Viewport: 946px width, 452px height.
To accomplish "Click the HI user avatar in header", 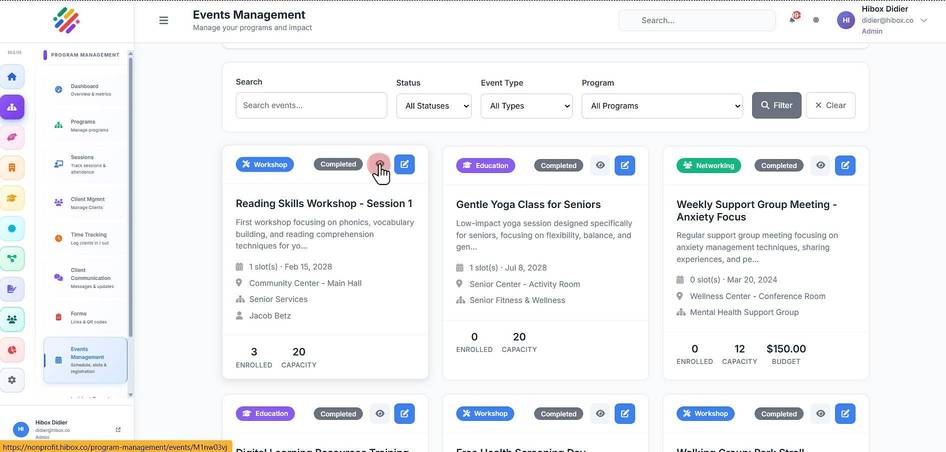I will coord(846,20).
